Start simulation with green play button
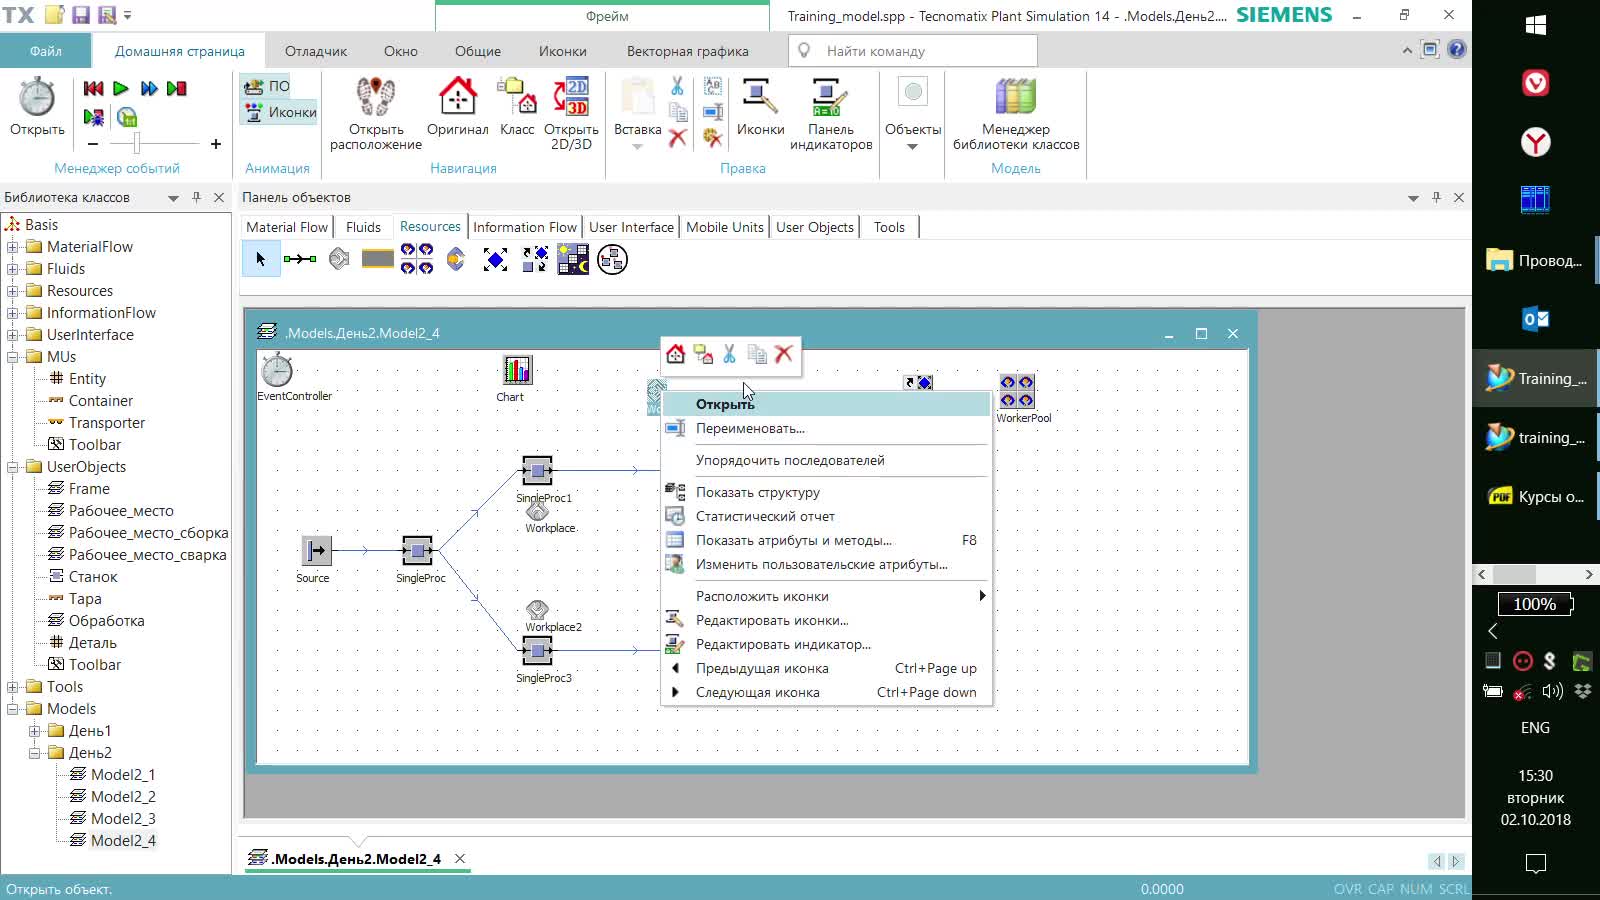The image size is (1600, 900). [121, 88]
